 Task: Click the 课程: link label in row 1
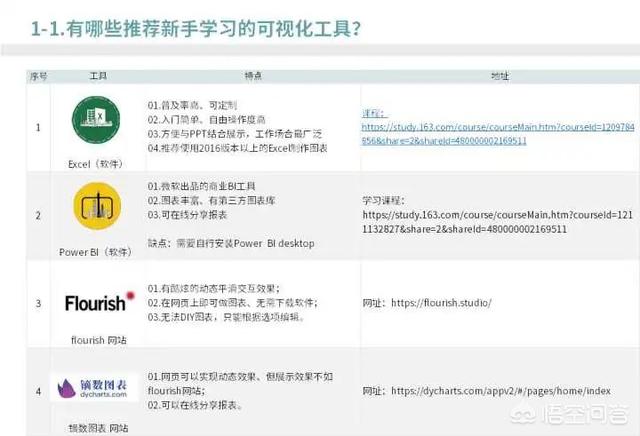pos(374,113)
